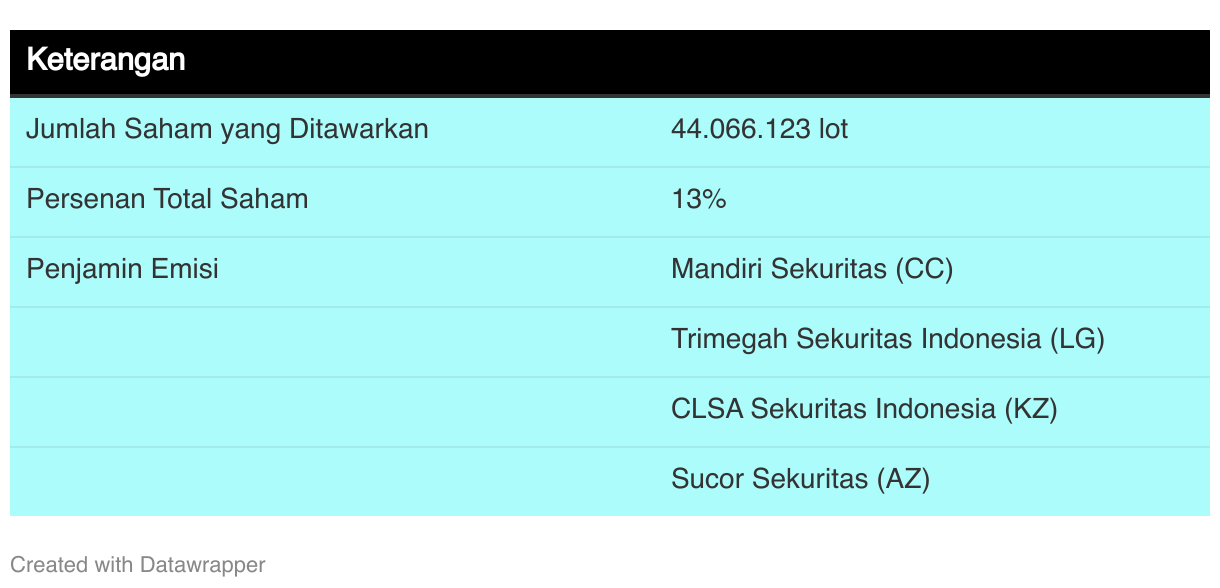Click the 44.066.123 lot value
This screenshot has height=588, width=1220.
[x=760, y=129]
